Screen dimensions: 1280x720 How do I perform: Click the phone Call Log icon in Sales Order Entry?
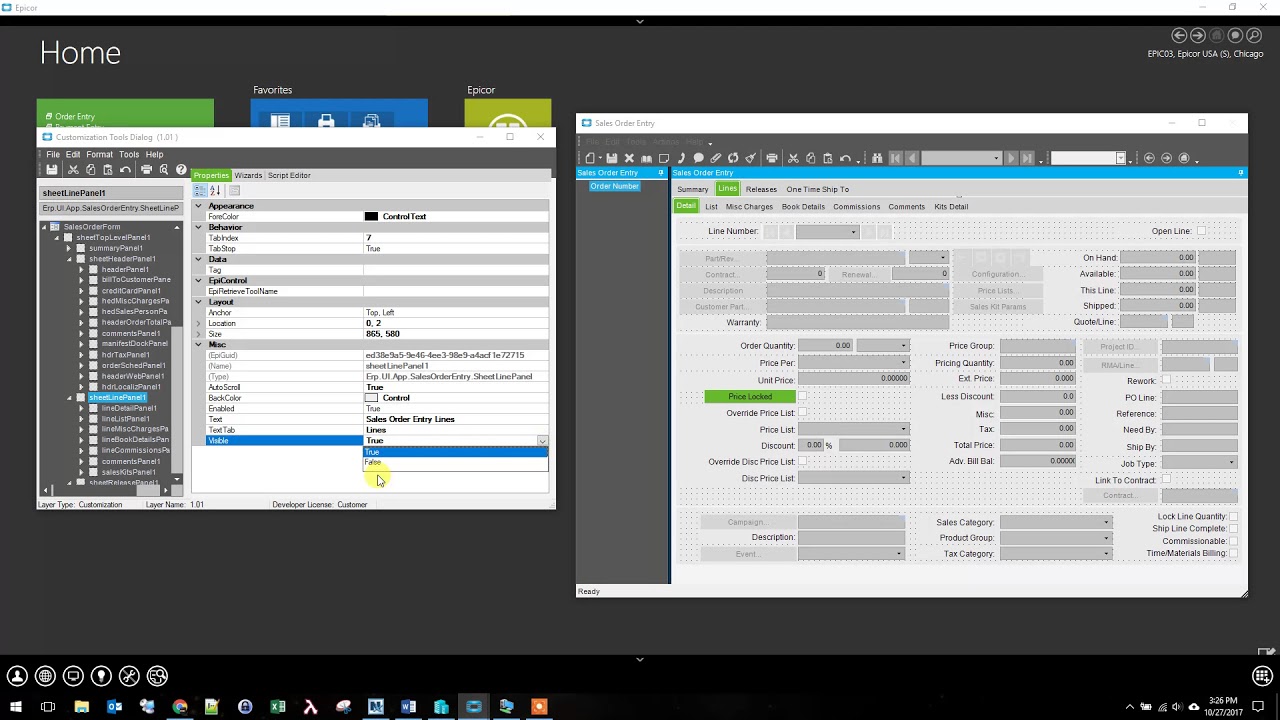[x=681, y=158]
